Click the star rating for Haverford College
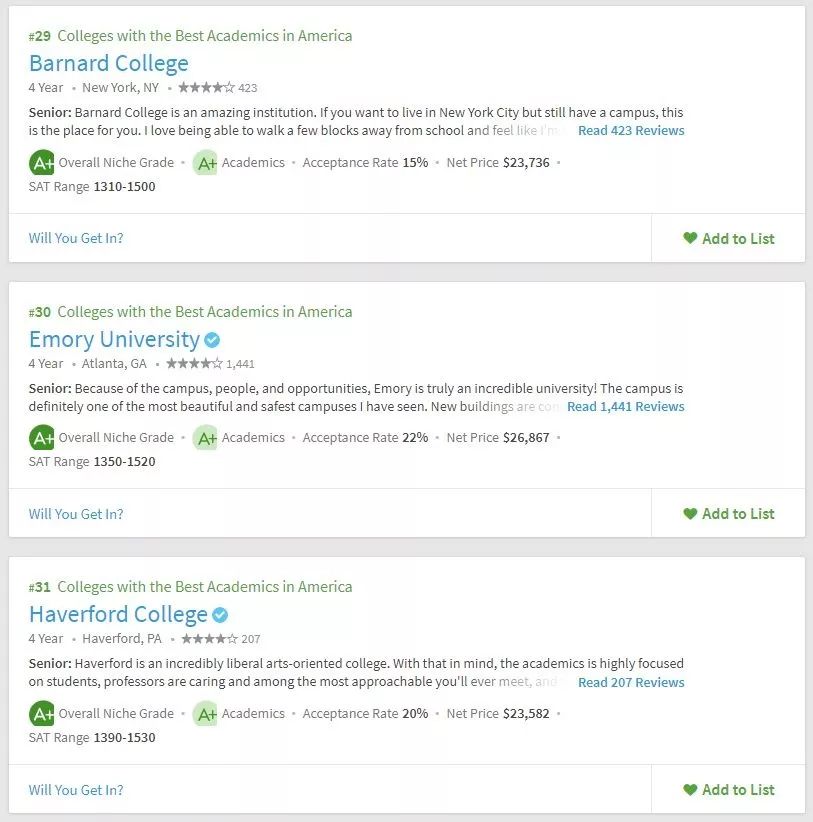The width and height of the screenshot is (813, 822). coord(208,639)
